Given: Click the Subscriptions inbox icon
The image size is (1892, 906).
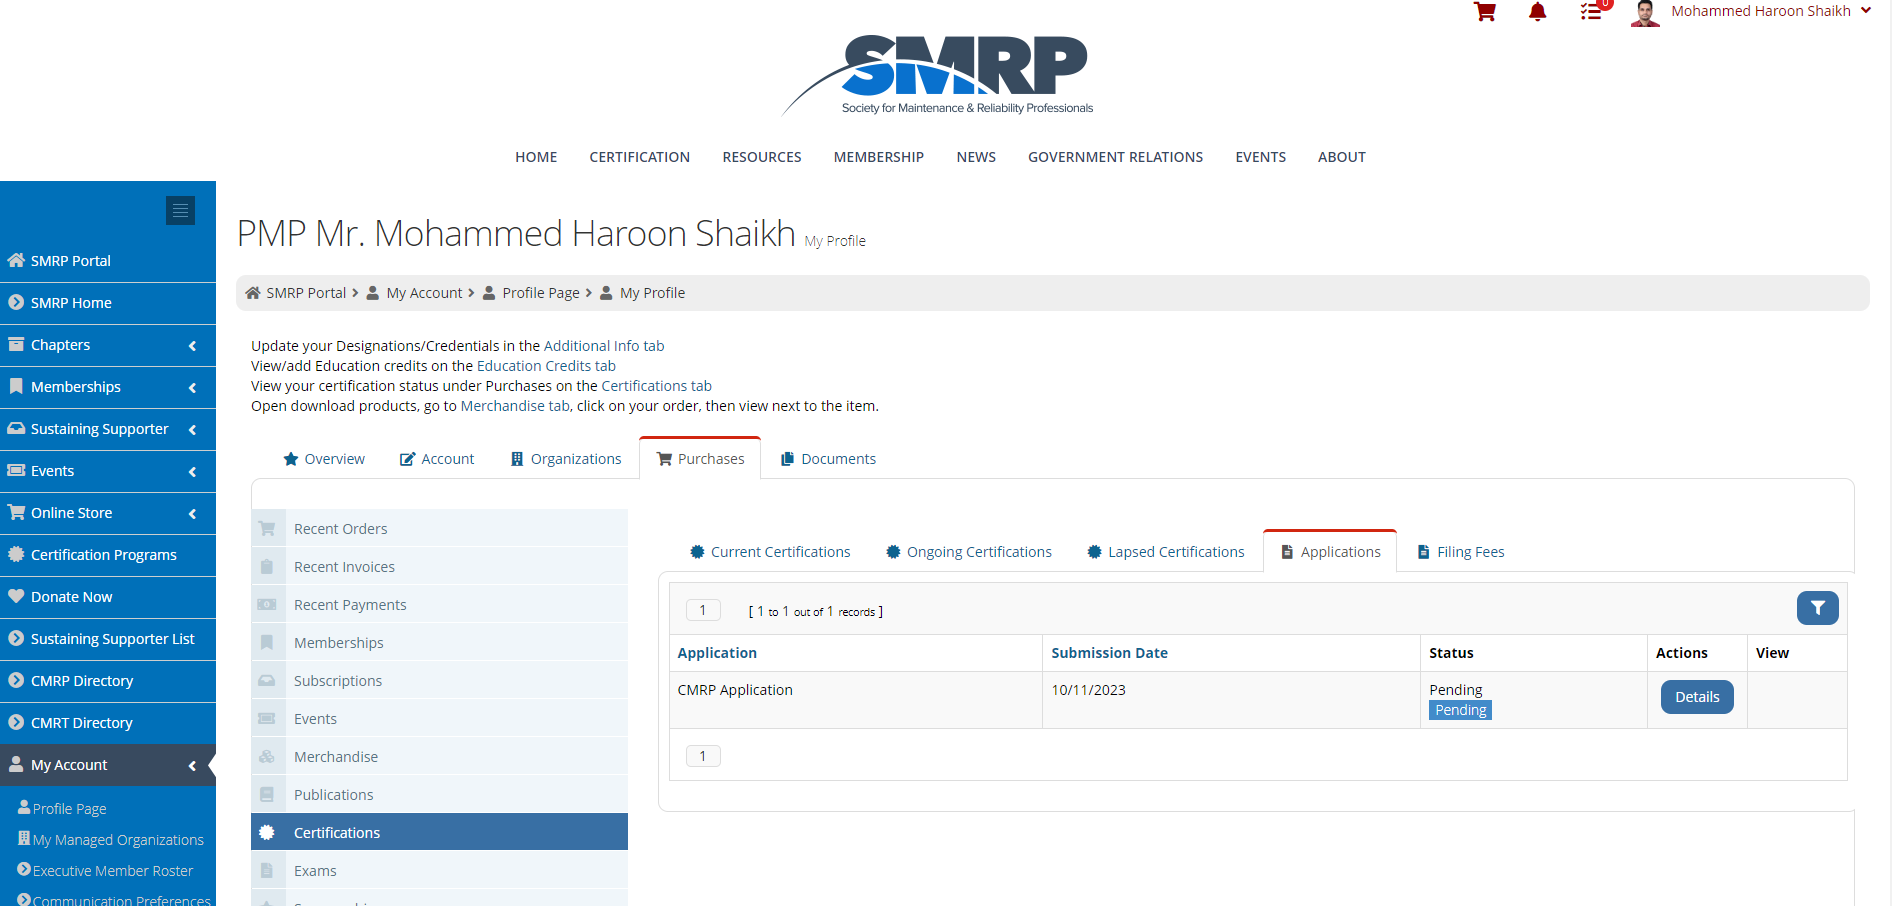Looking at the screenshot, I should [267, 681].
